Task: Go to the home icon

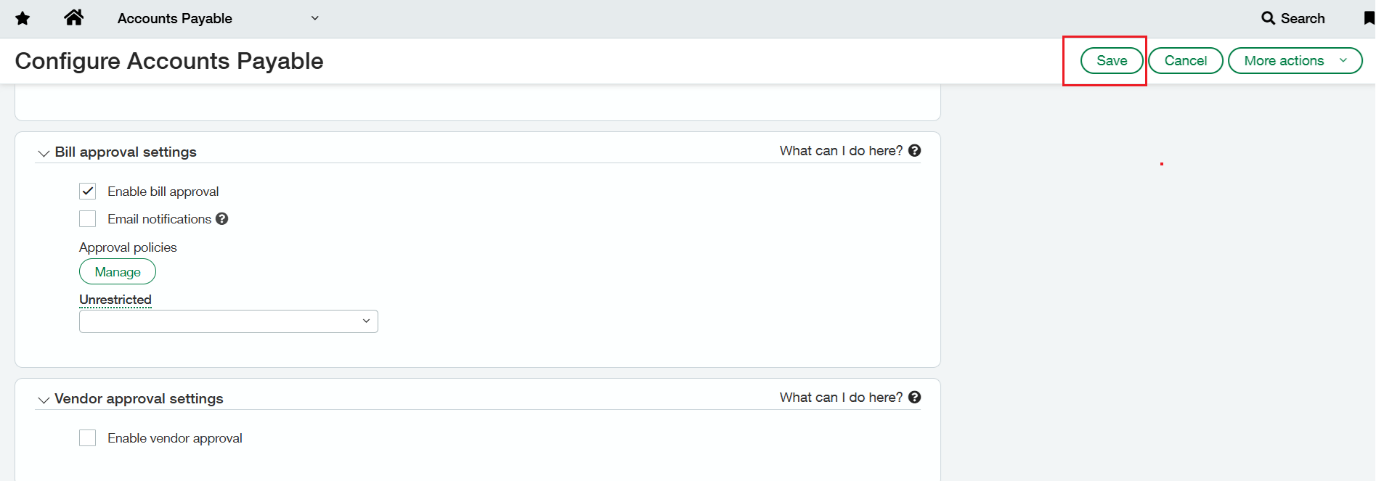Action: [73, 18]
